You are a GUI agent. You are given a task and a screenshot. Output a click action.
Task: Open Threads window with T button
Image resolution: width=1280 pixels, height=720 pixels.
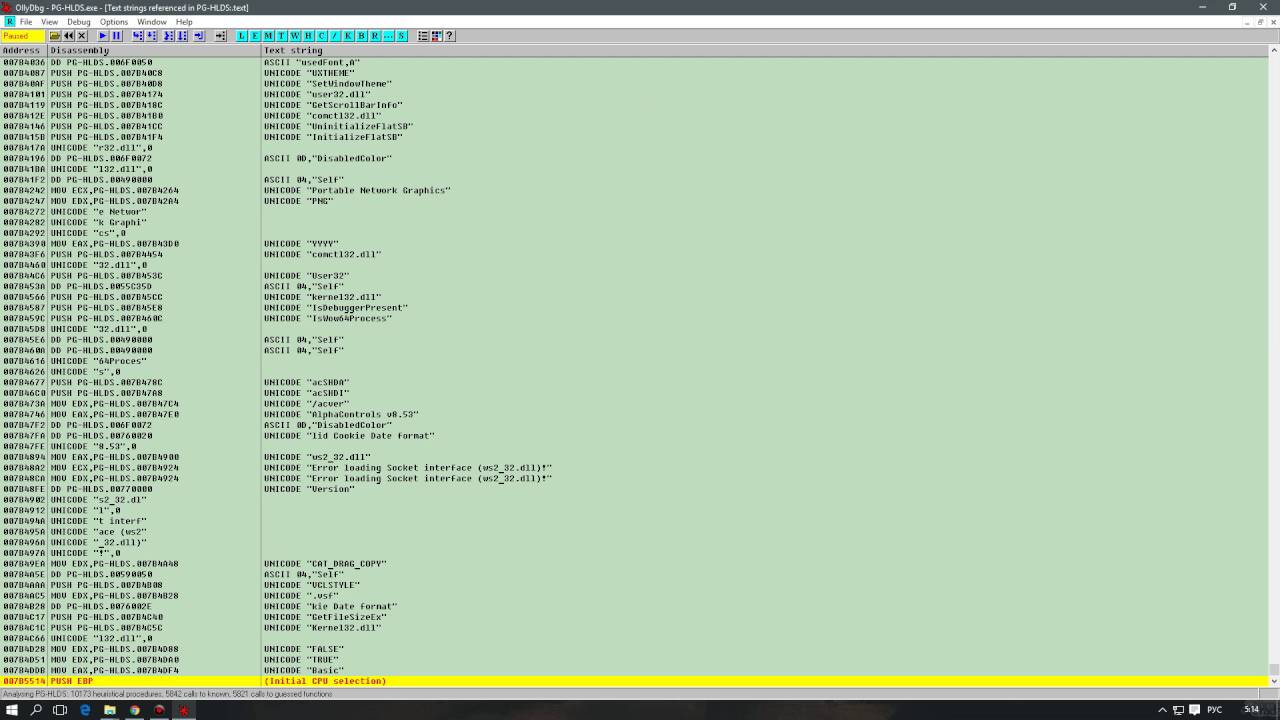pos(281,35)
